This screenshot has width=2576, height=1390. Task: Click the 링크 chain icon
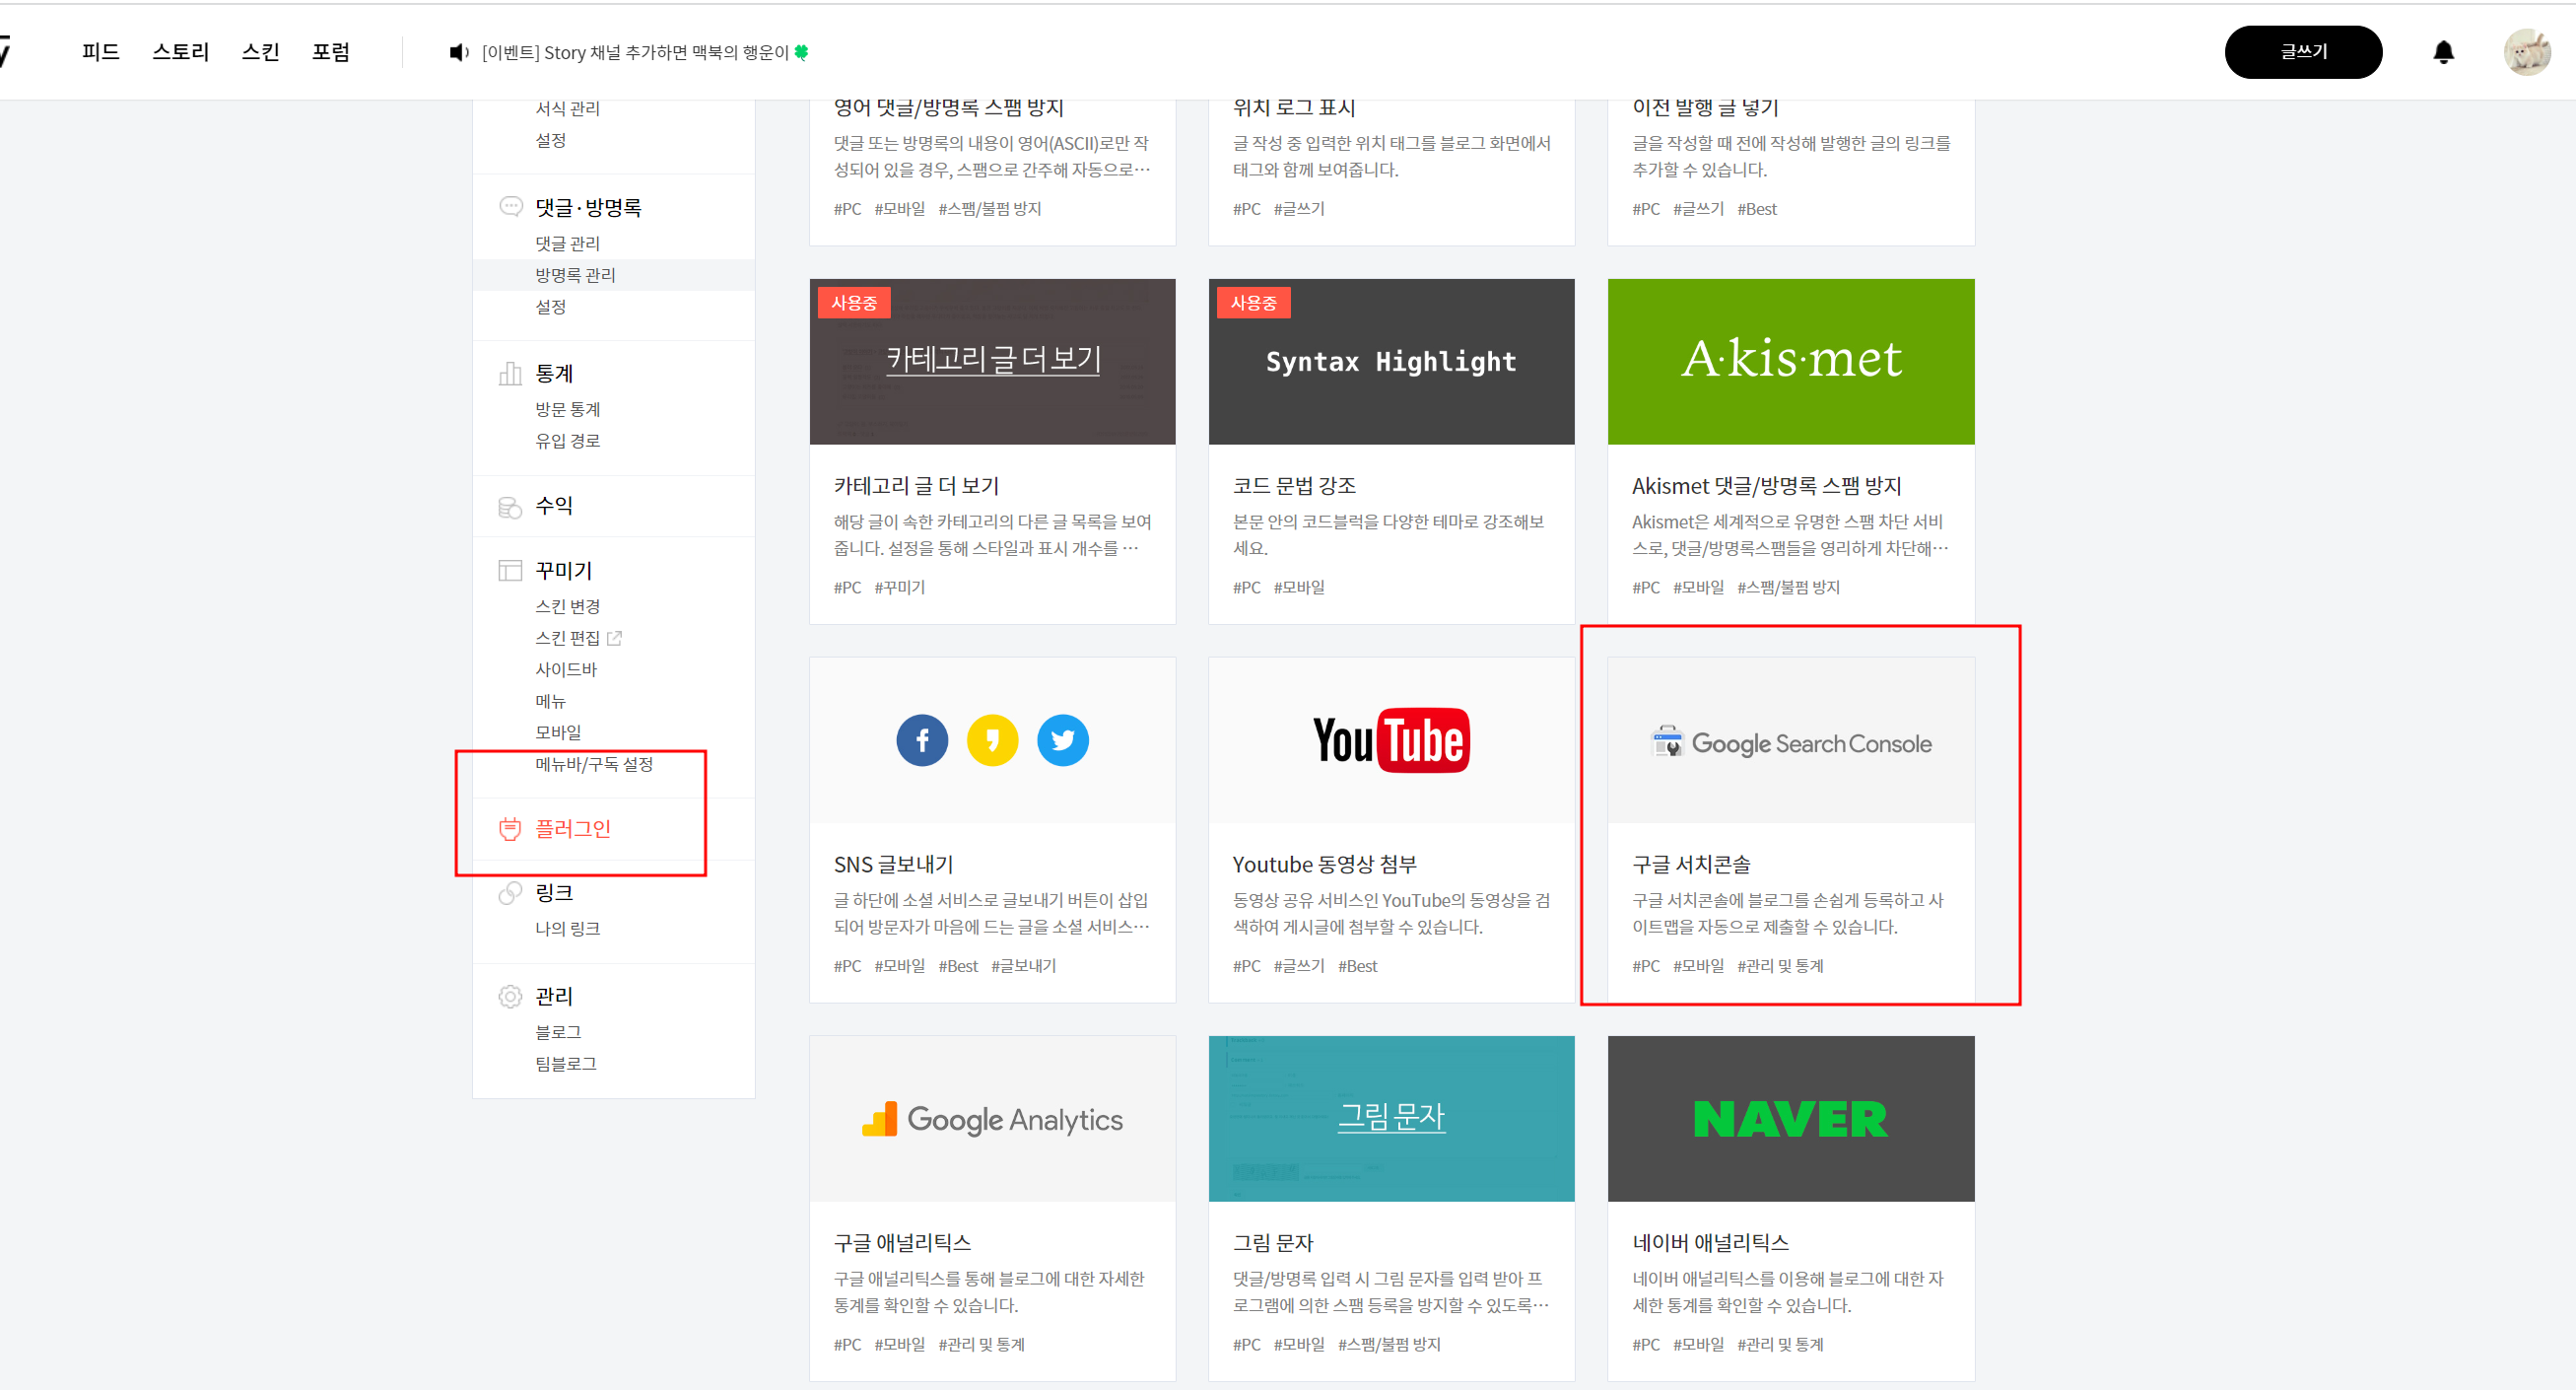(510, 892)
